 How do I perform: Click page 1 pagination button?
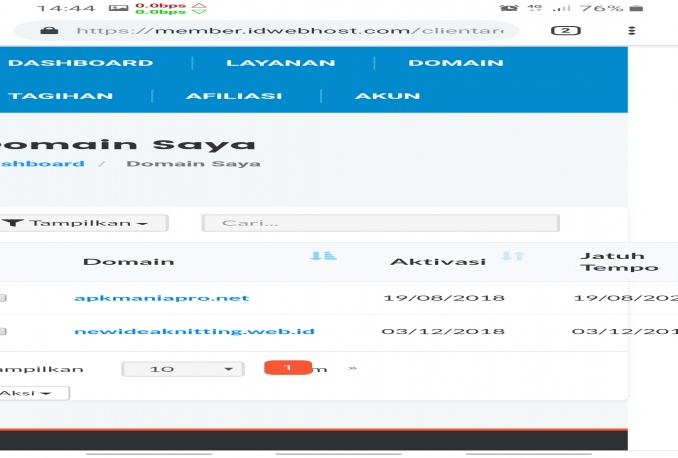[288, 368]
